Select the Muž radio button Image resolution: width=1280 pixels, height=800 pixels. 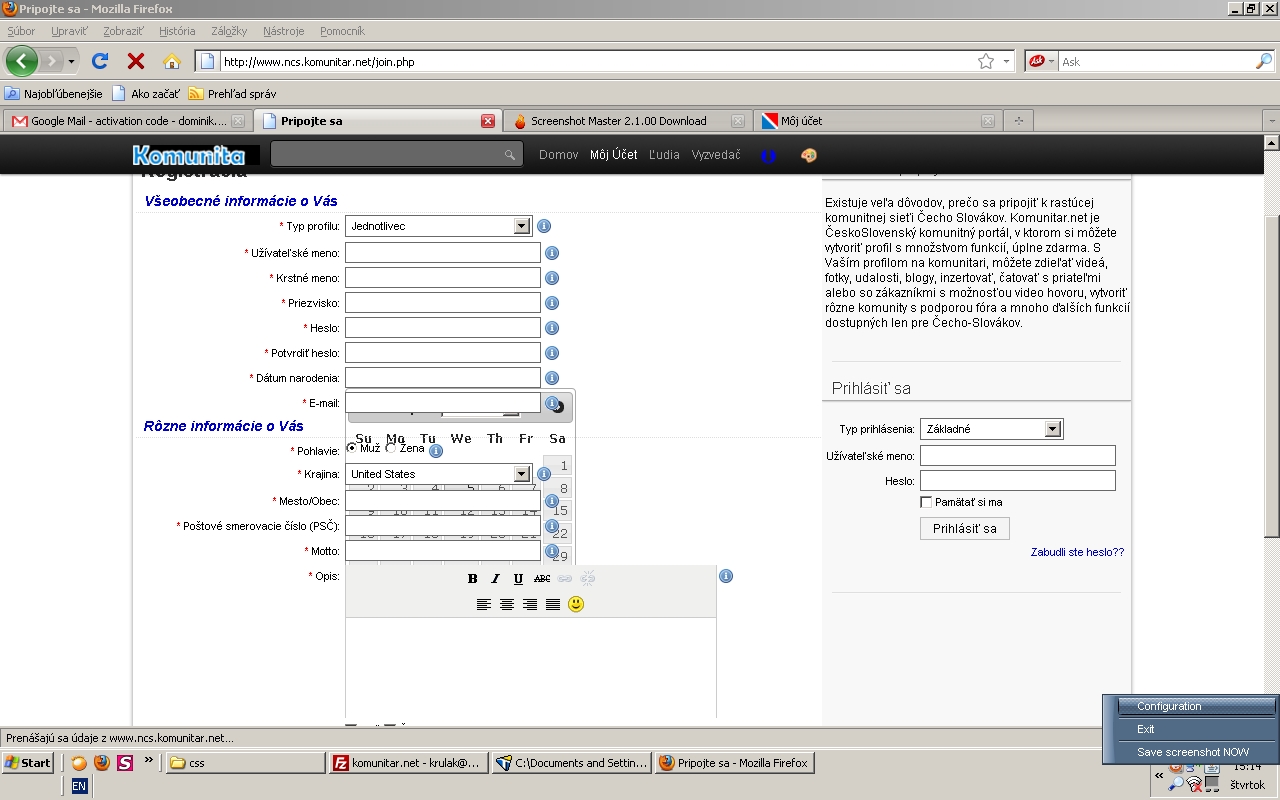pos(352,448)
